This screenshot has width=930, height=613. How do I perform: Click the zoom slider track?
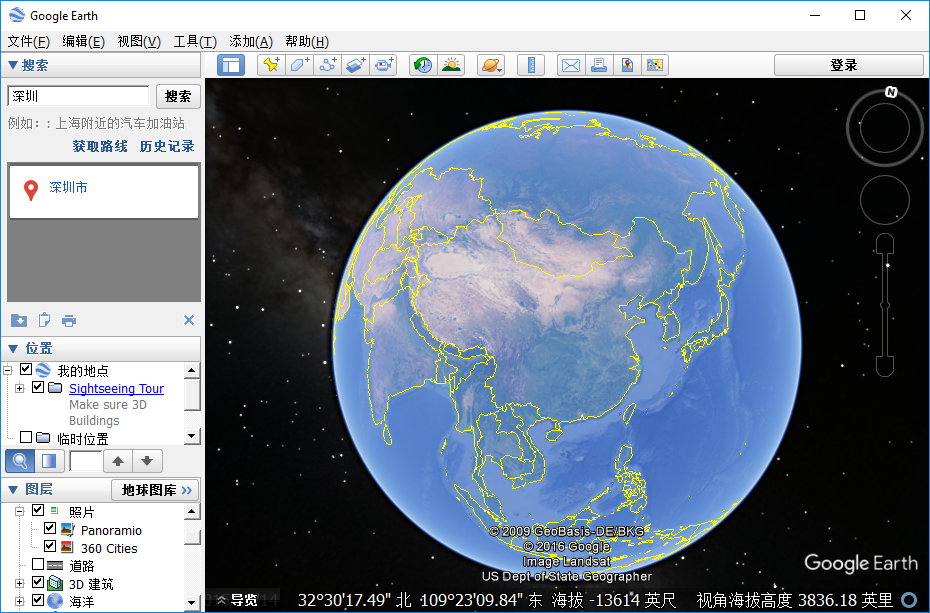[885, 305]
